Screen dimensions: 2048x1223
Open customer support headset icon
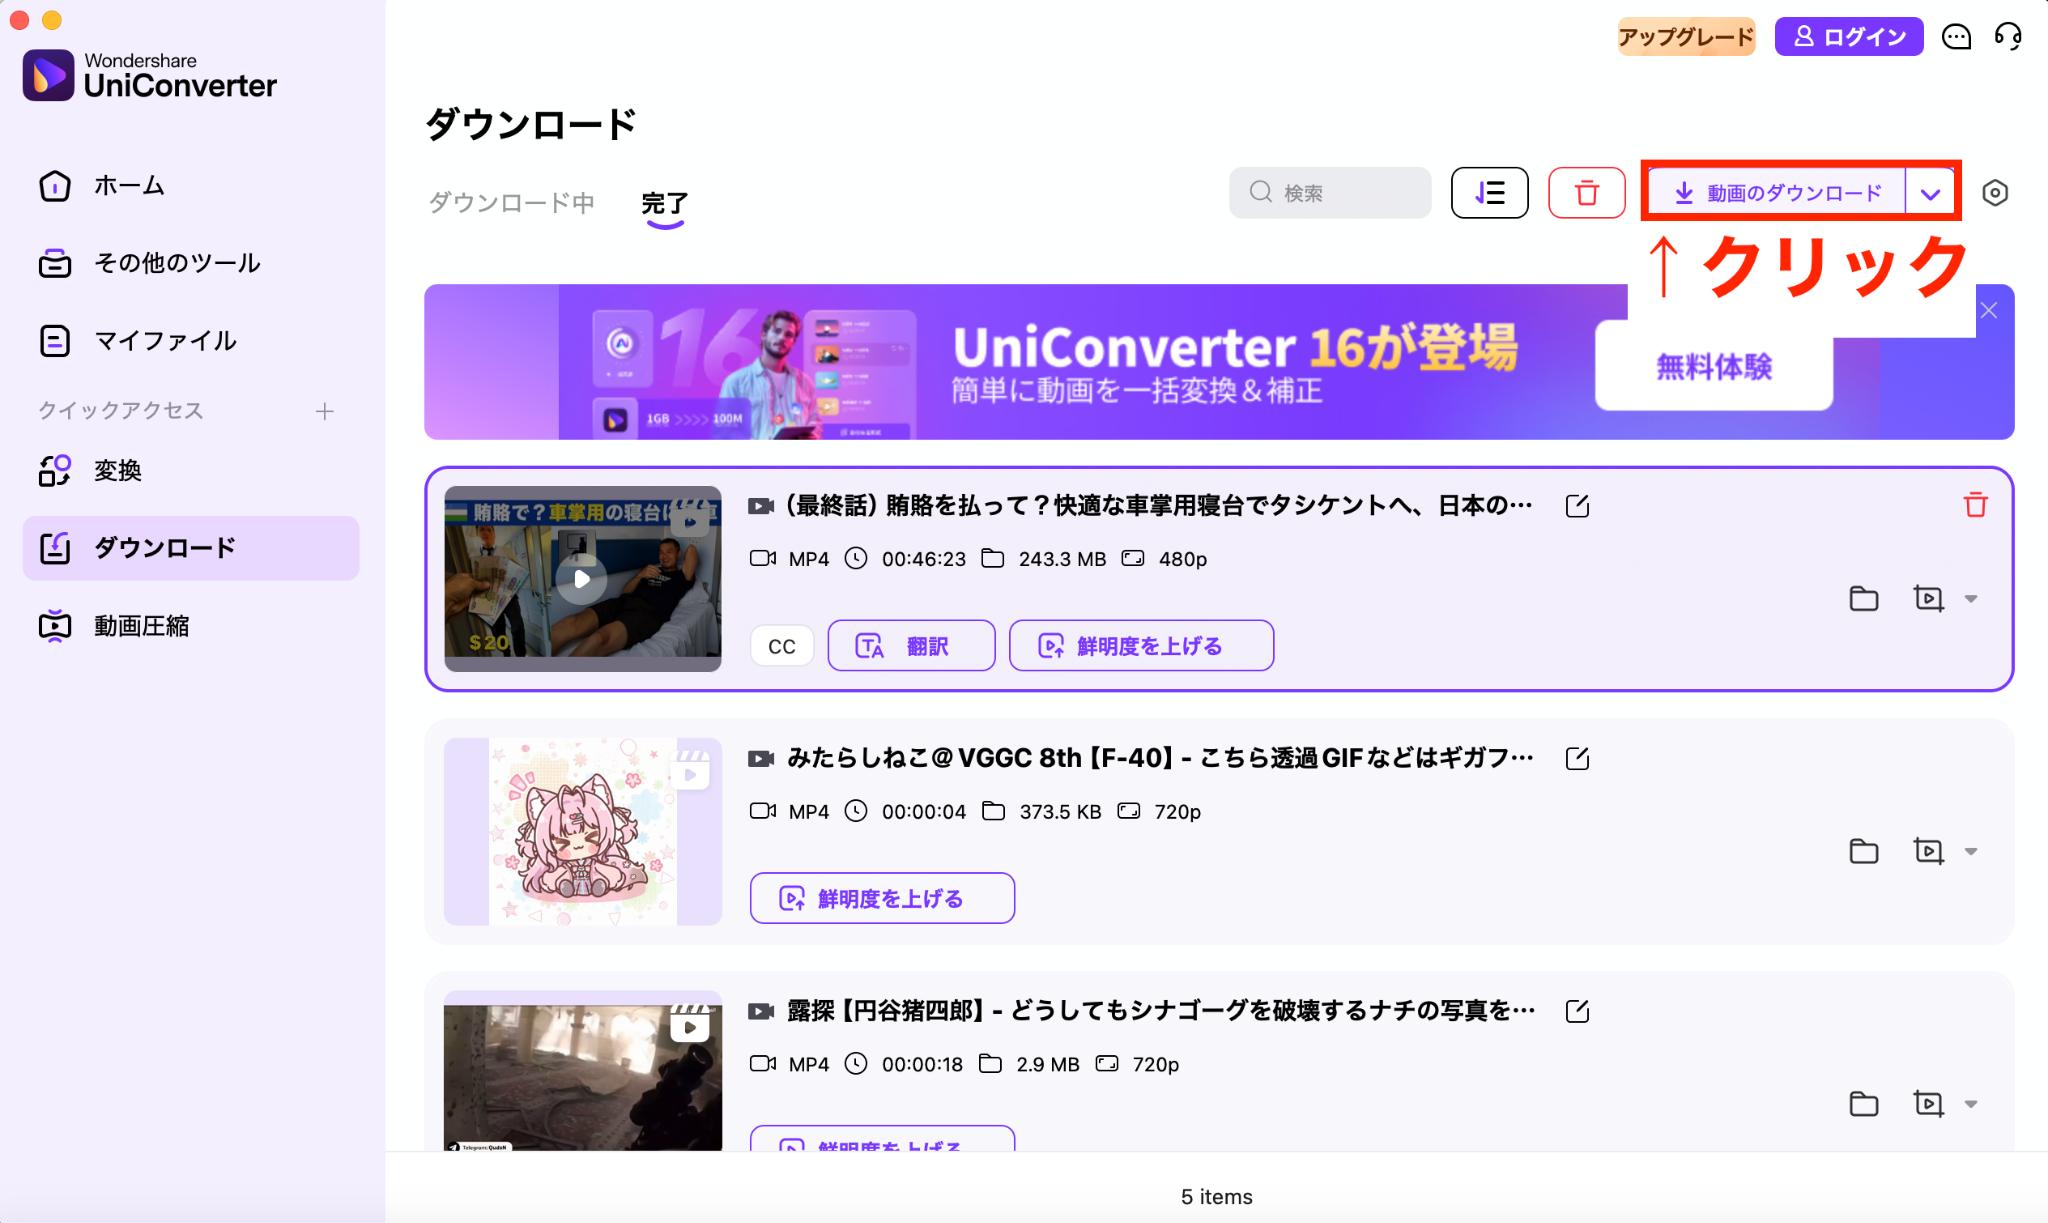[x=2008, y=37]
